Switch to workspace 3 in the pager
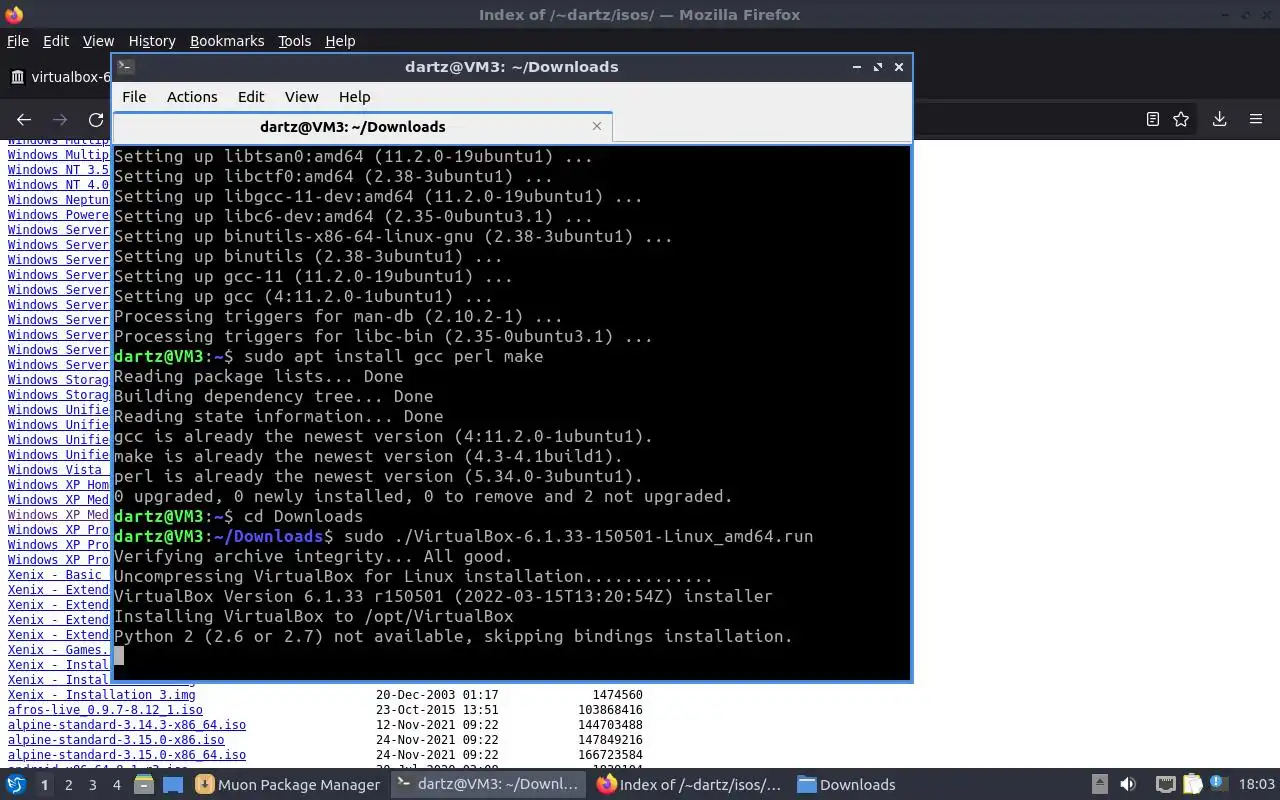1280x800 pixels. [x=92, y=785]
